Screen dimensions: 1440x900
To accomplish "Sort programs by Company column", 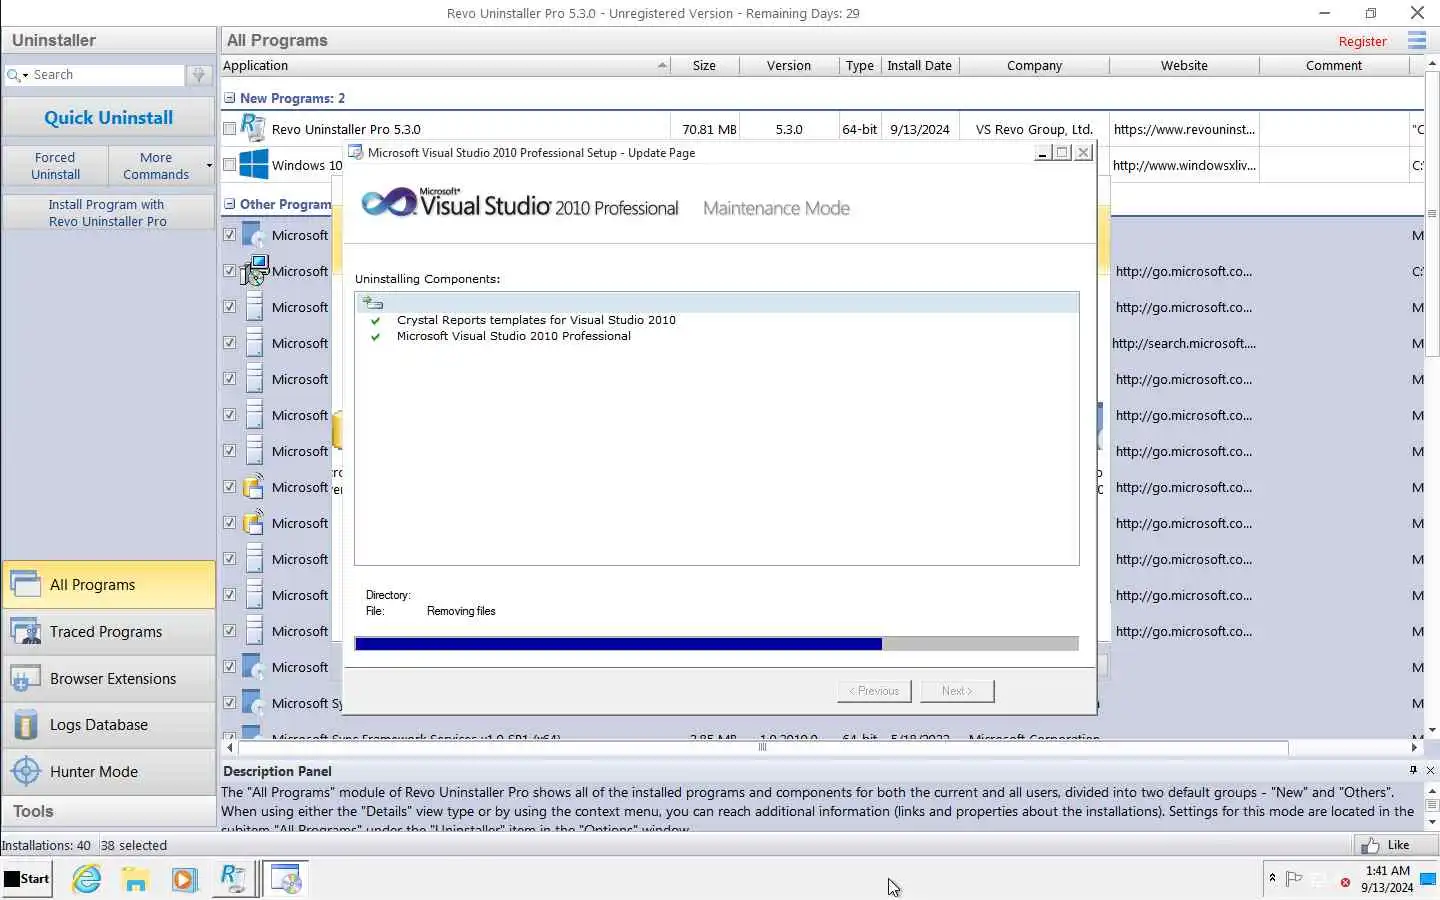I will coord(1034,65).
